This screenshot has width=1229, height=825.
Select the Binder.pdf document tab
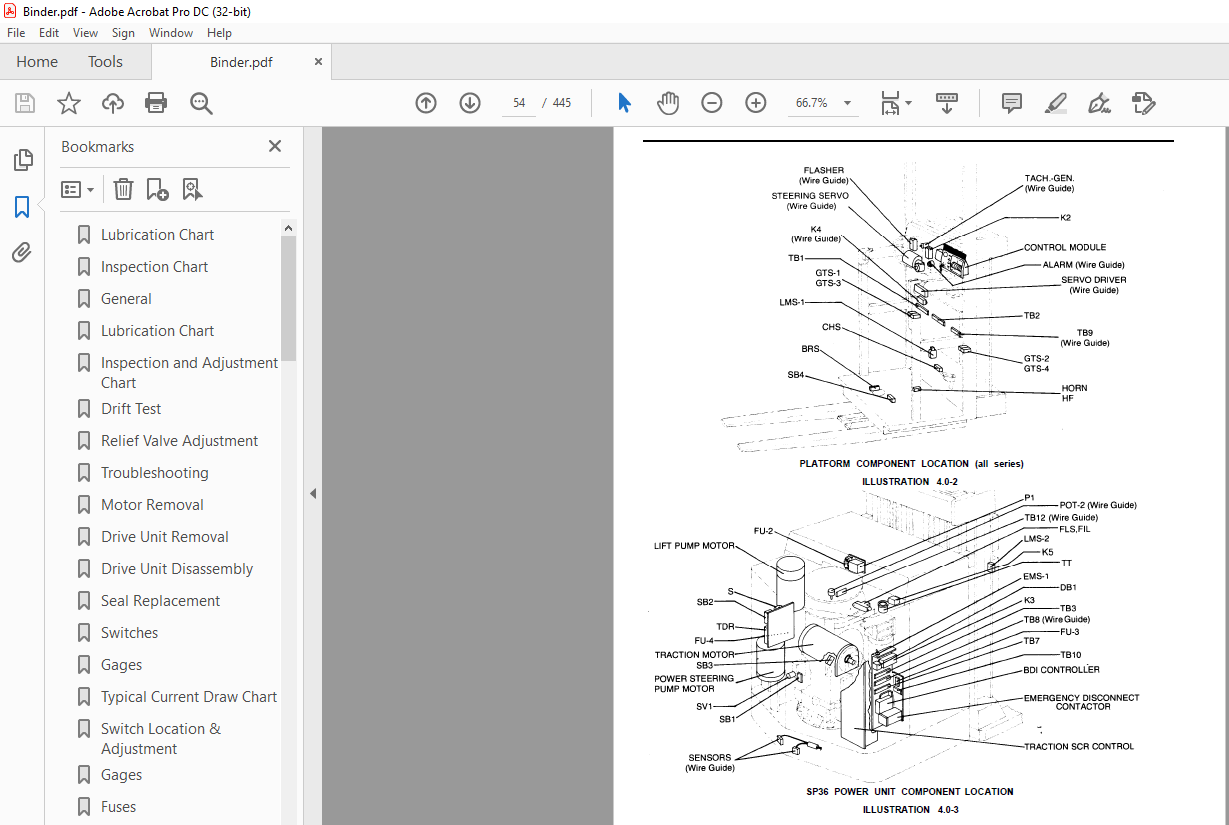click(x=241, y=62)
